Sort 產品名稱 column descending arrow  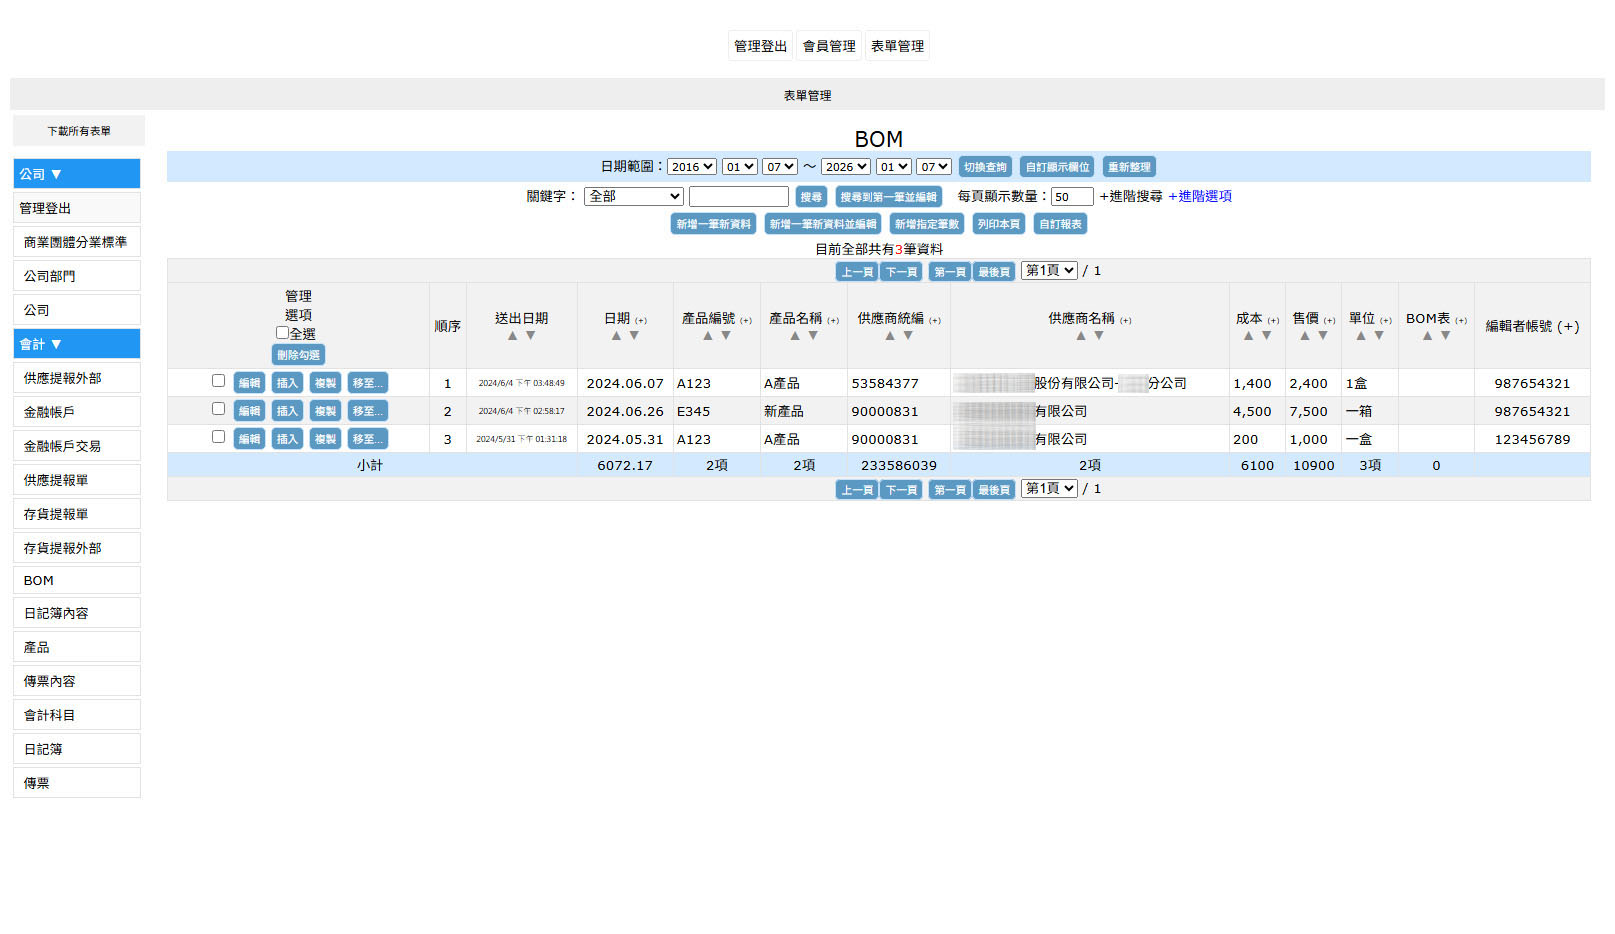pos(813,336)
